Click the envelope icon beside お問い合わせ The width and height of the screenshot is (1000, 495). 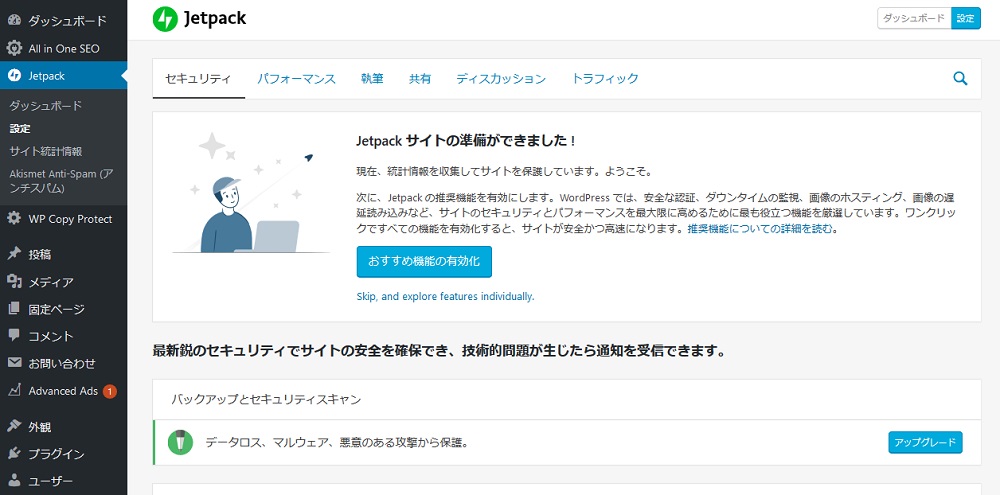14,363
